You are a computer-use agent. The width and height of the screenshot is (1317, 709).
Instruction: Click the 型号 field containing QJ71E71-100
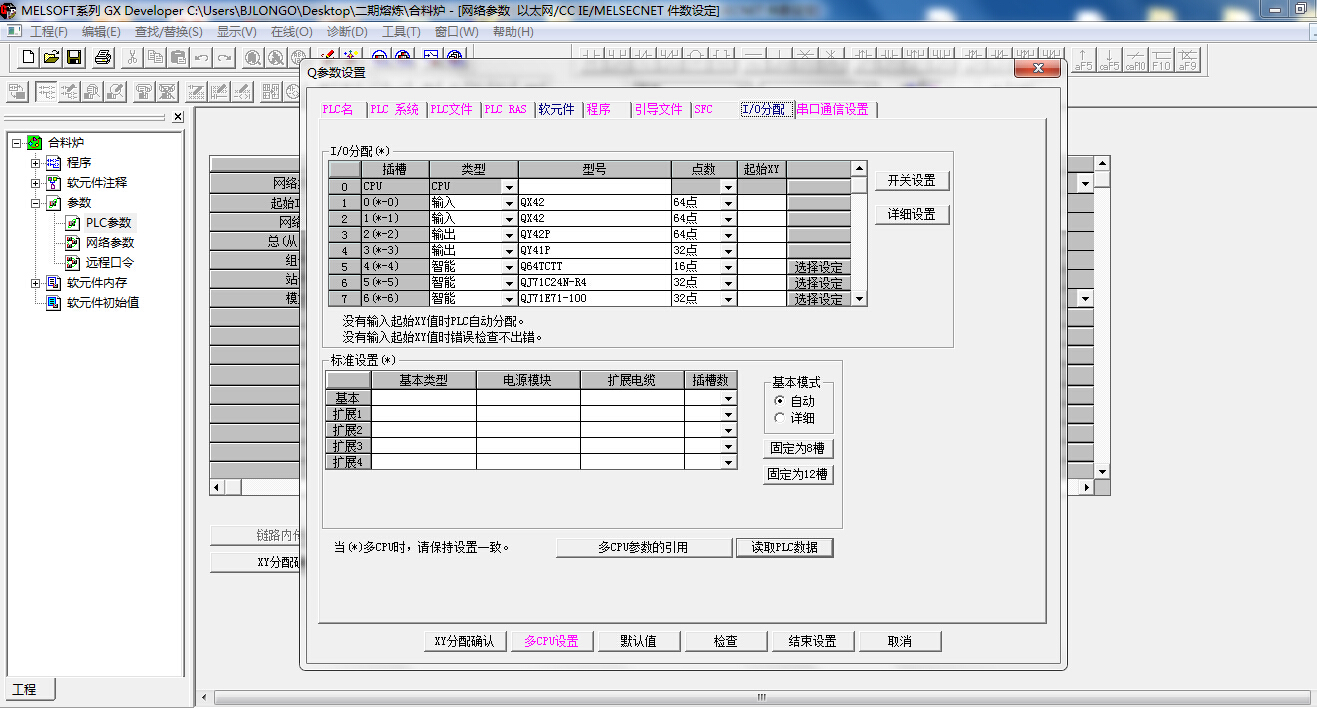[x=593, y=298]
